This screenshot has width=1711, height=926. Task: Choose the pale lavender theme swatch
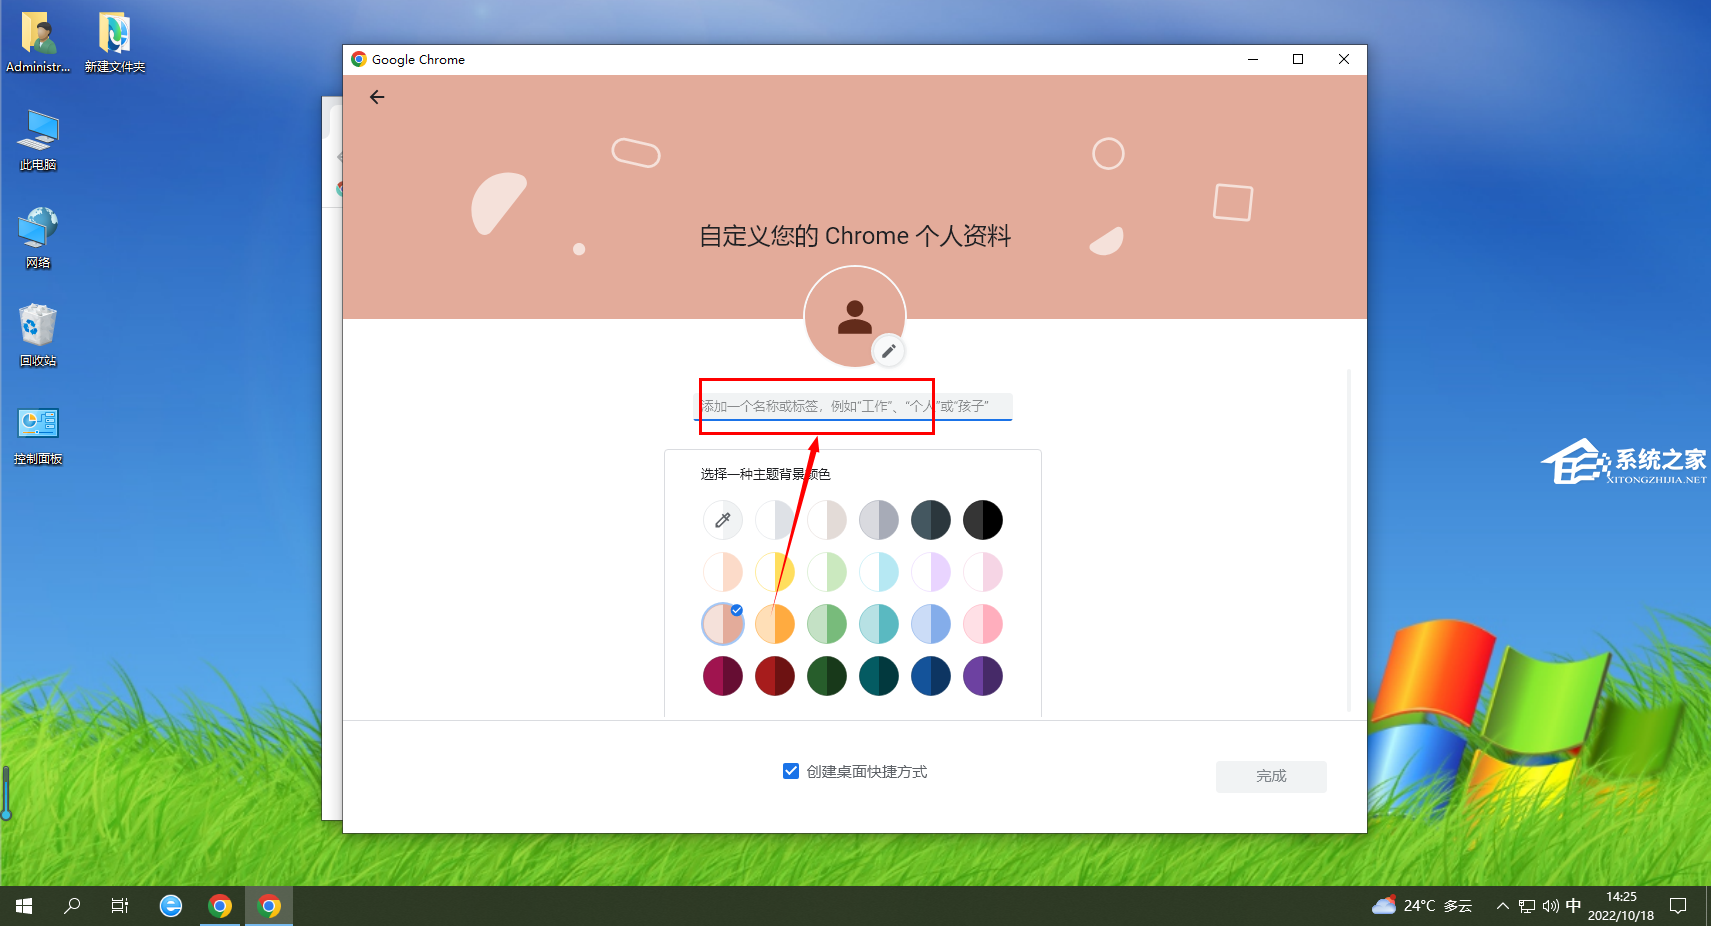click(931, 572)
